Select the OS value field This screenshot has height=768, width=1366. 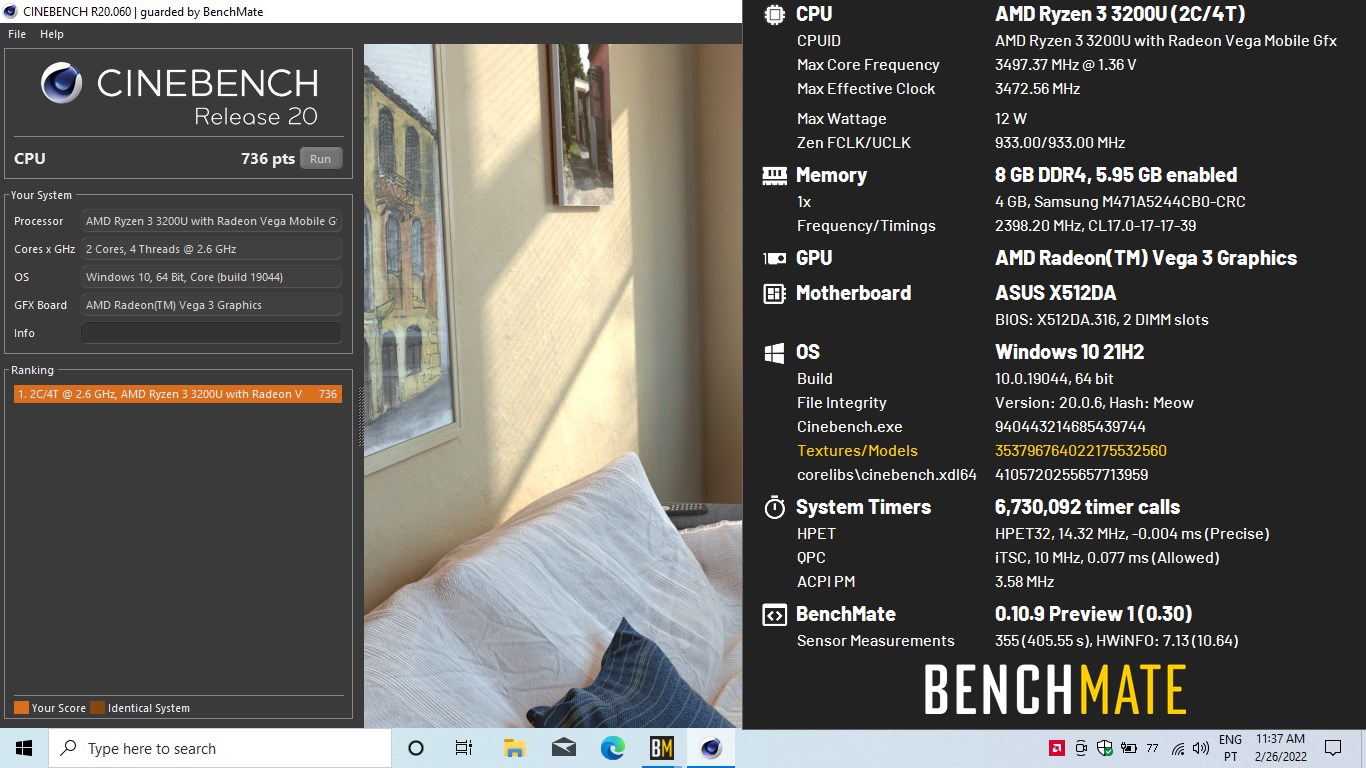click(211, 277)
